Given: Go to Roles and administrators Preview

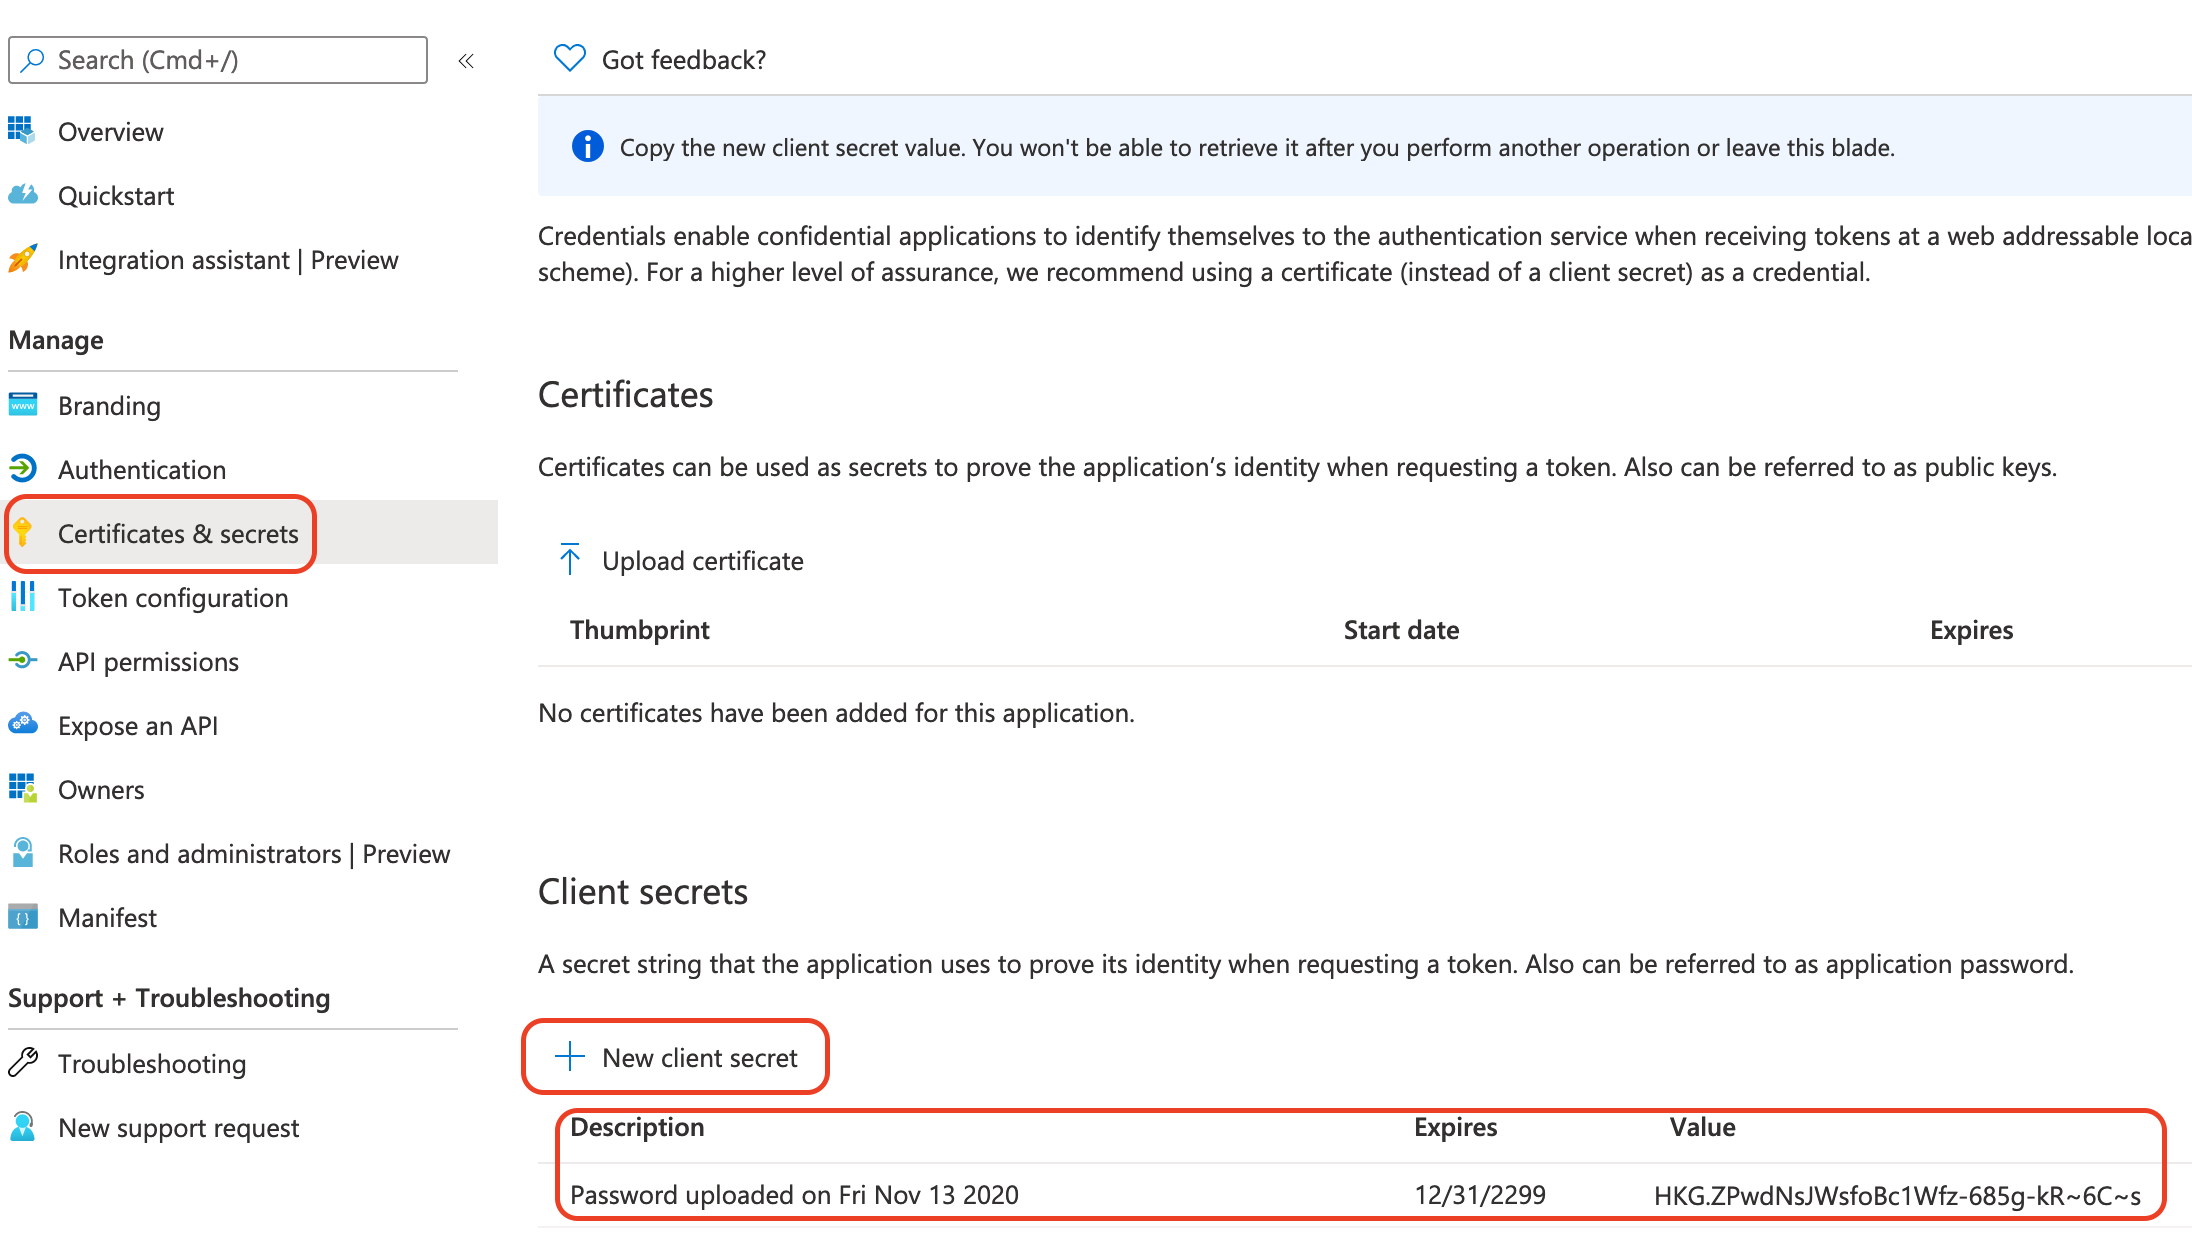Looking at the screenshot, I should [x=253, y=854].
